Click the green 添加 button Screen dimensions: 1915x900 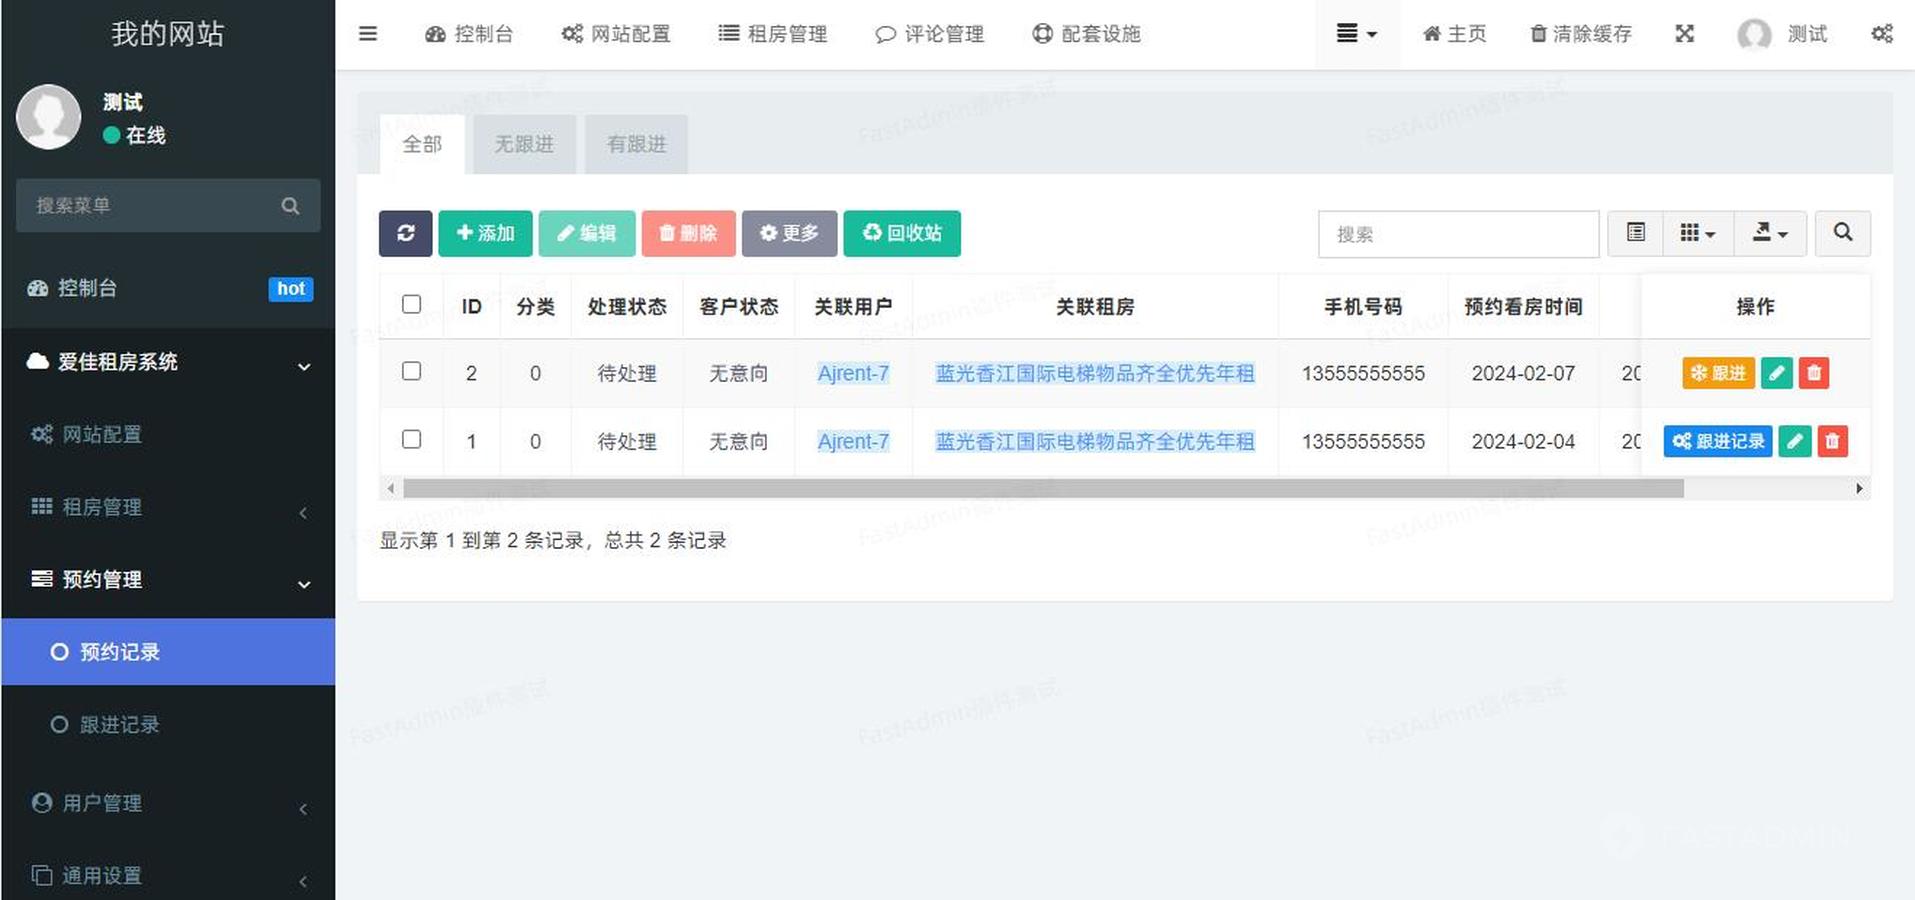485,233
